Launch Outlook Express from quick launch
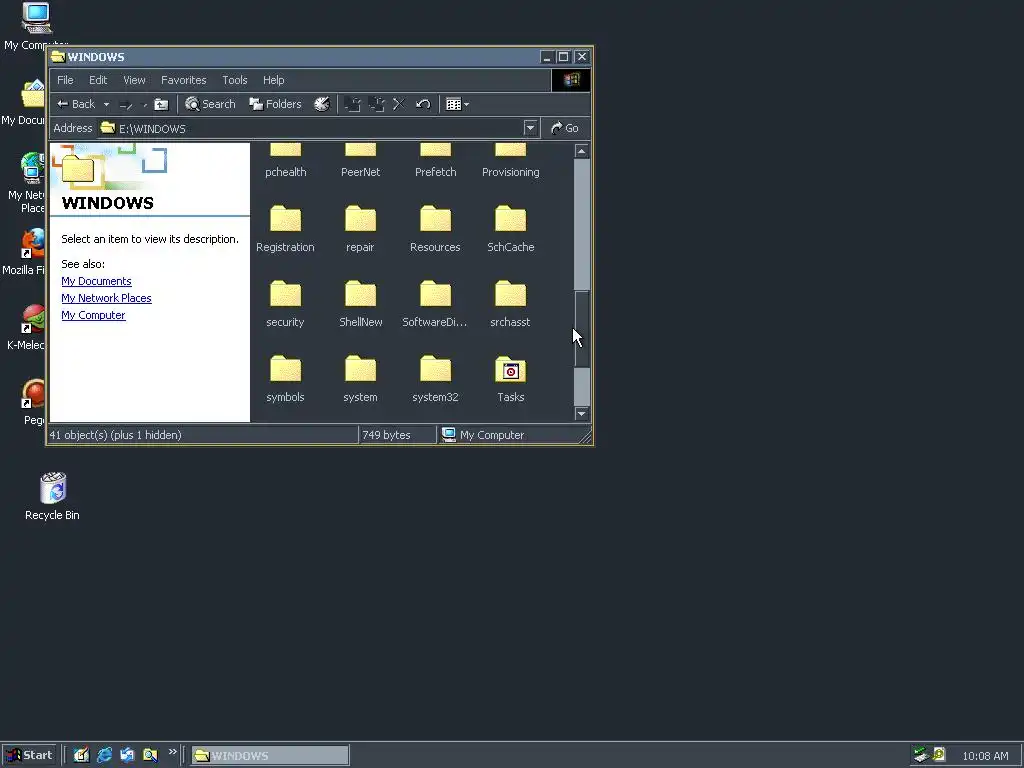Viewport: 1024px width, 768px height. [x=127, y=756]
